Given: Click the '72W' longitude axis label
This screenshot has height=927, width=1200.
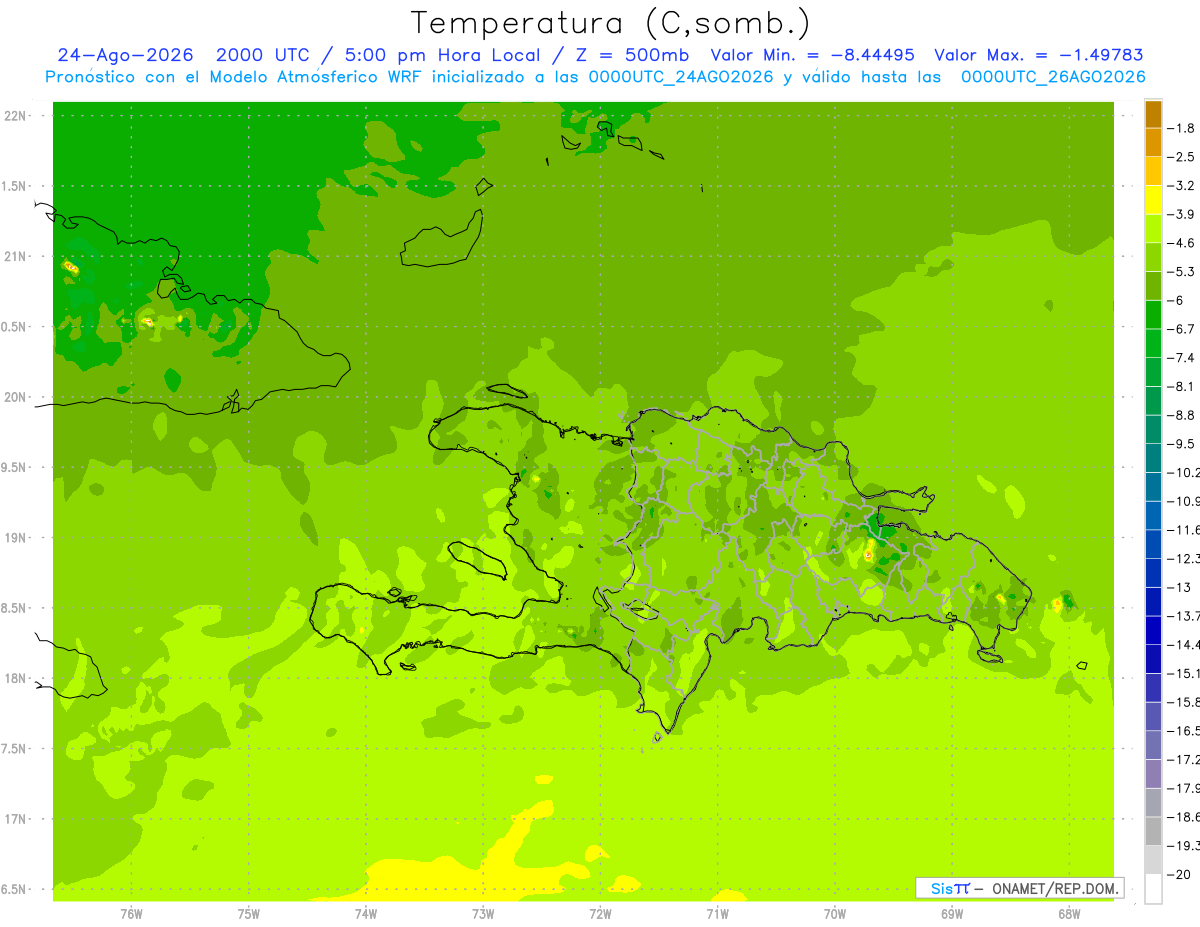Looking at the screenshot, I should 600,914.
